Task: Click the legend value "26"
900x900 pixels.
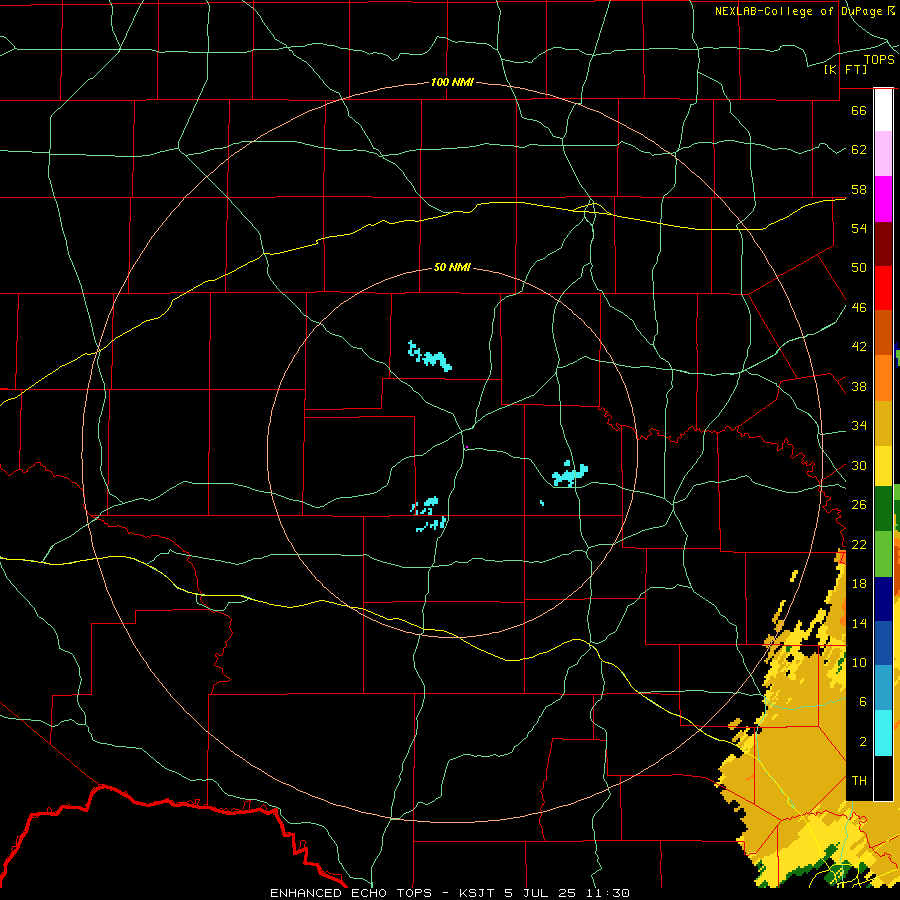Action: tap(859, 505)
